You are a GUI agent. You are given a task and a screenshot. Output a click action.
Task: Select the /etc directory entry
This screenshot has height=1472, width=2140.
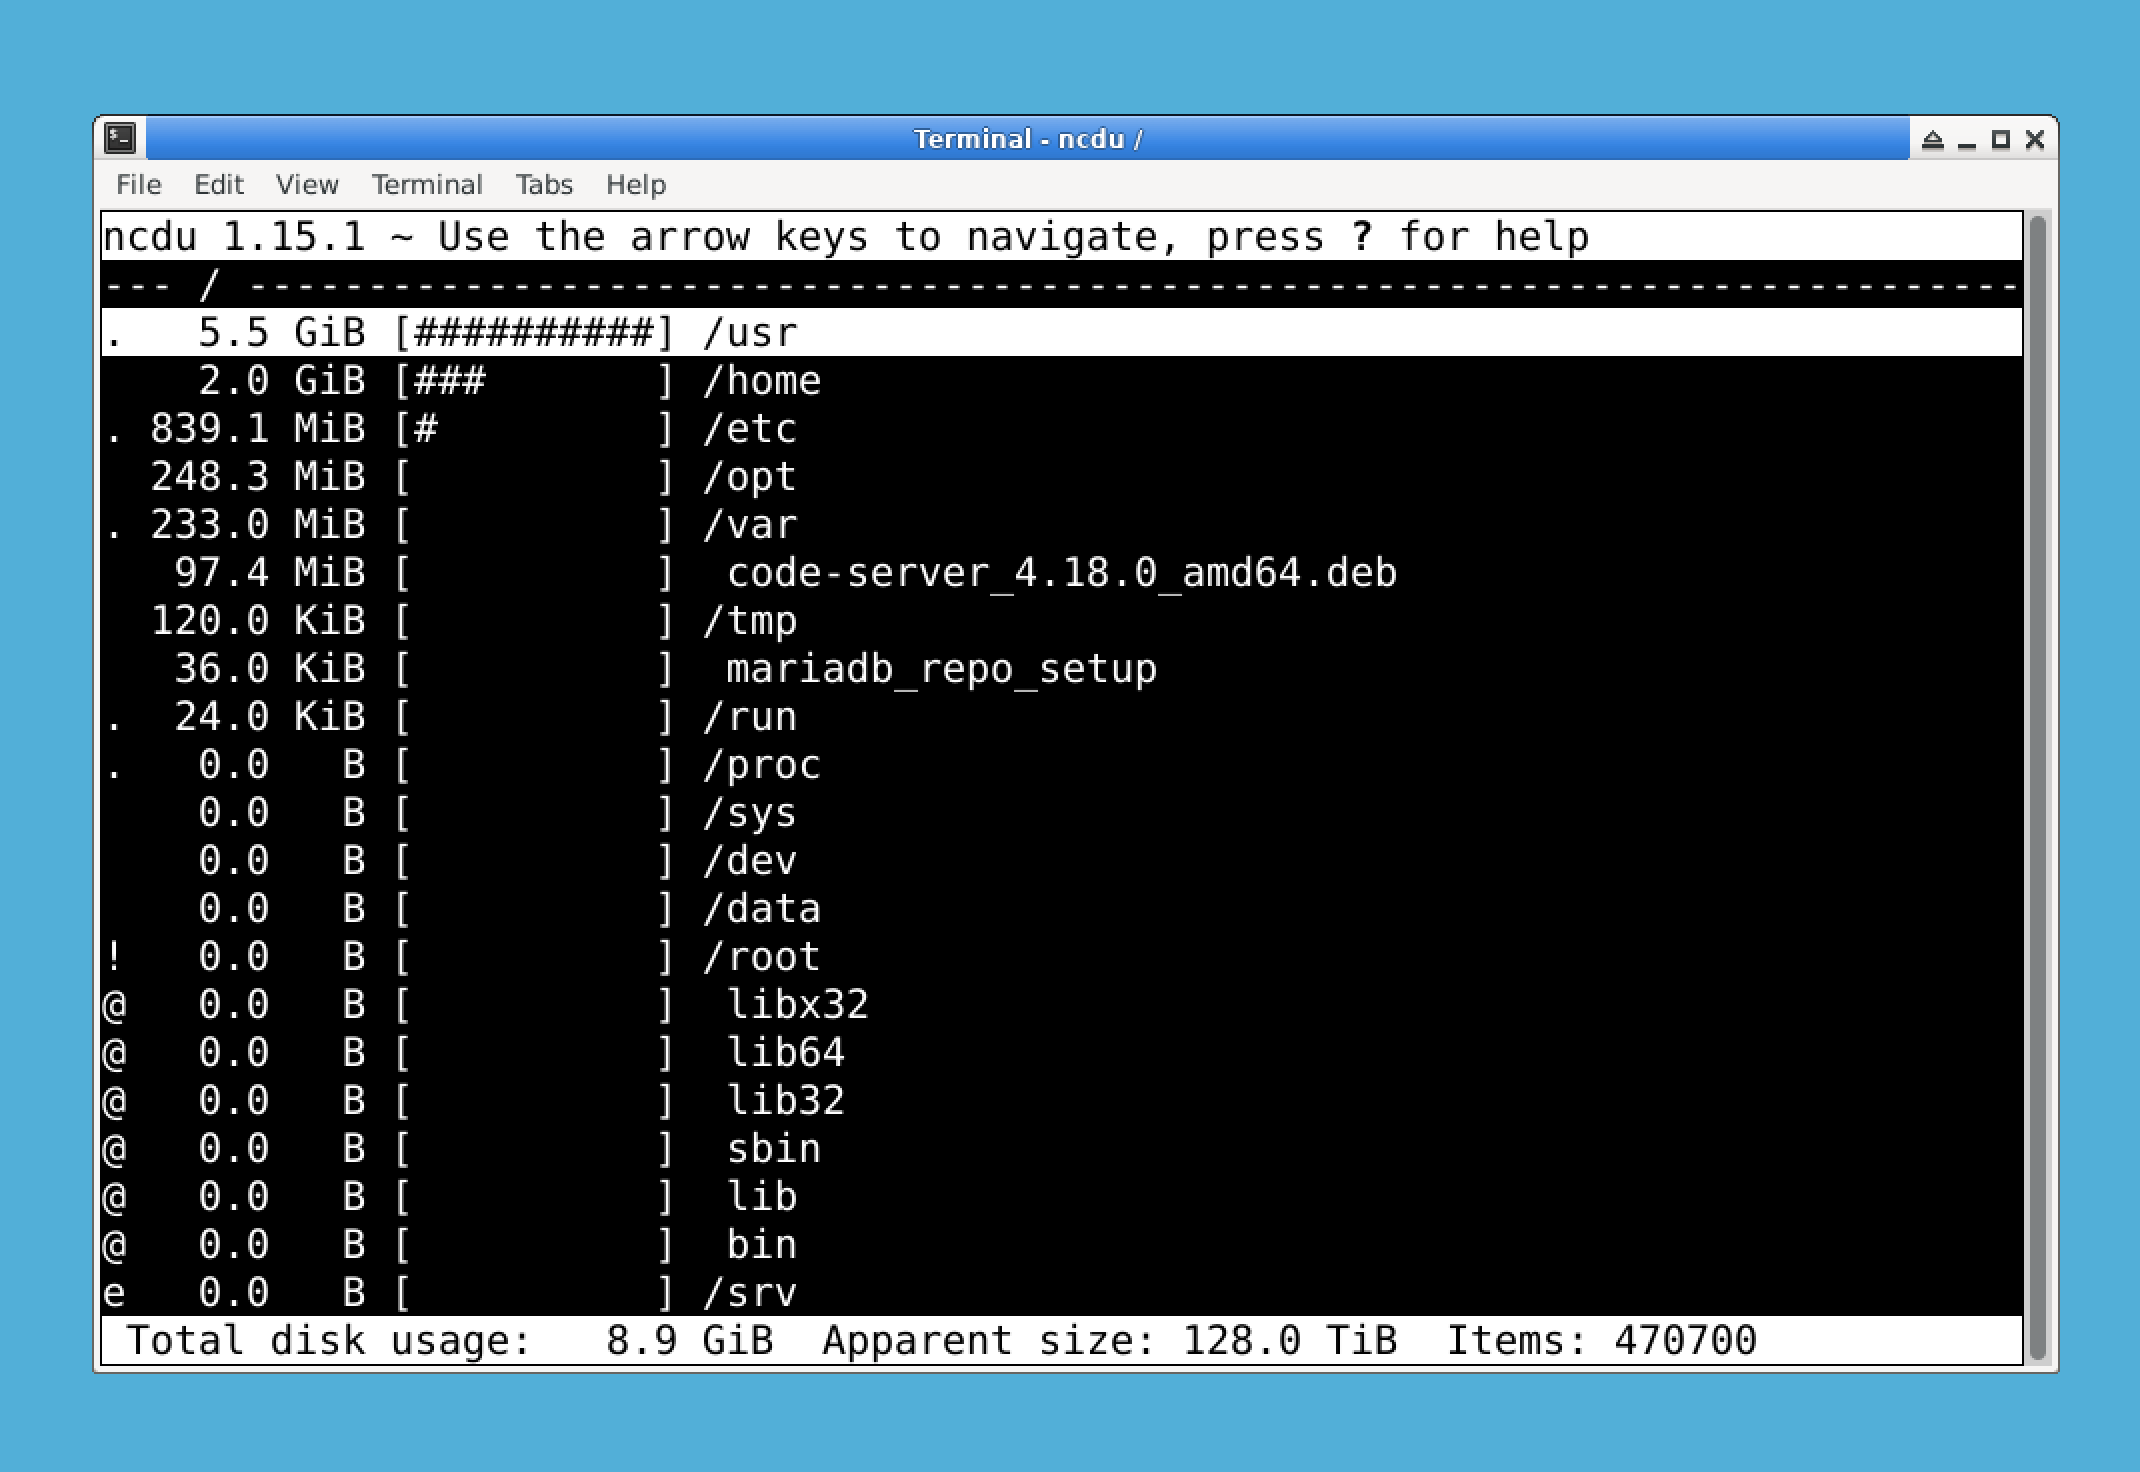tap(750, 428)
